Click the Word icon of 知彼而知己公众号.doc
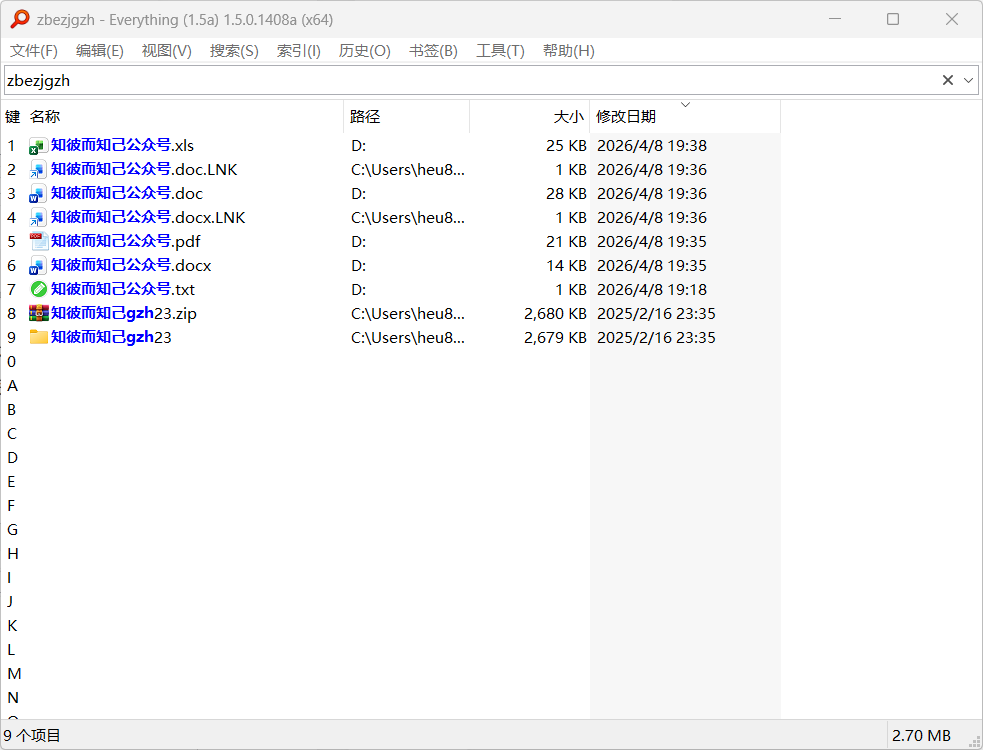983x750 pixels. (38, 194)
